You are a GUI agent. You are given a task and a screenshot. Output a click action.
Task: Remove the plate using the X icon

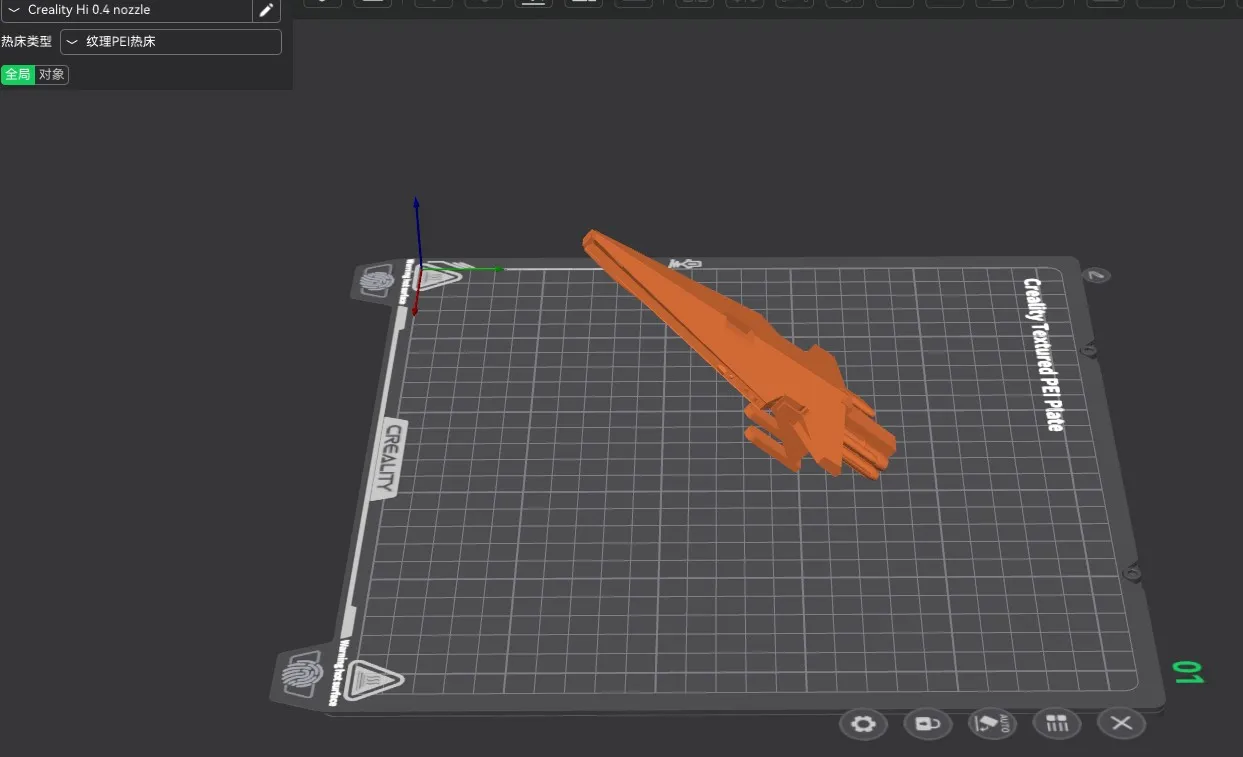tap(1121, 724)
